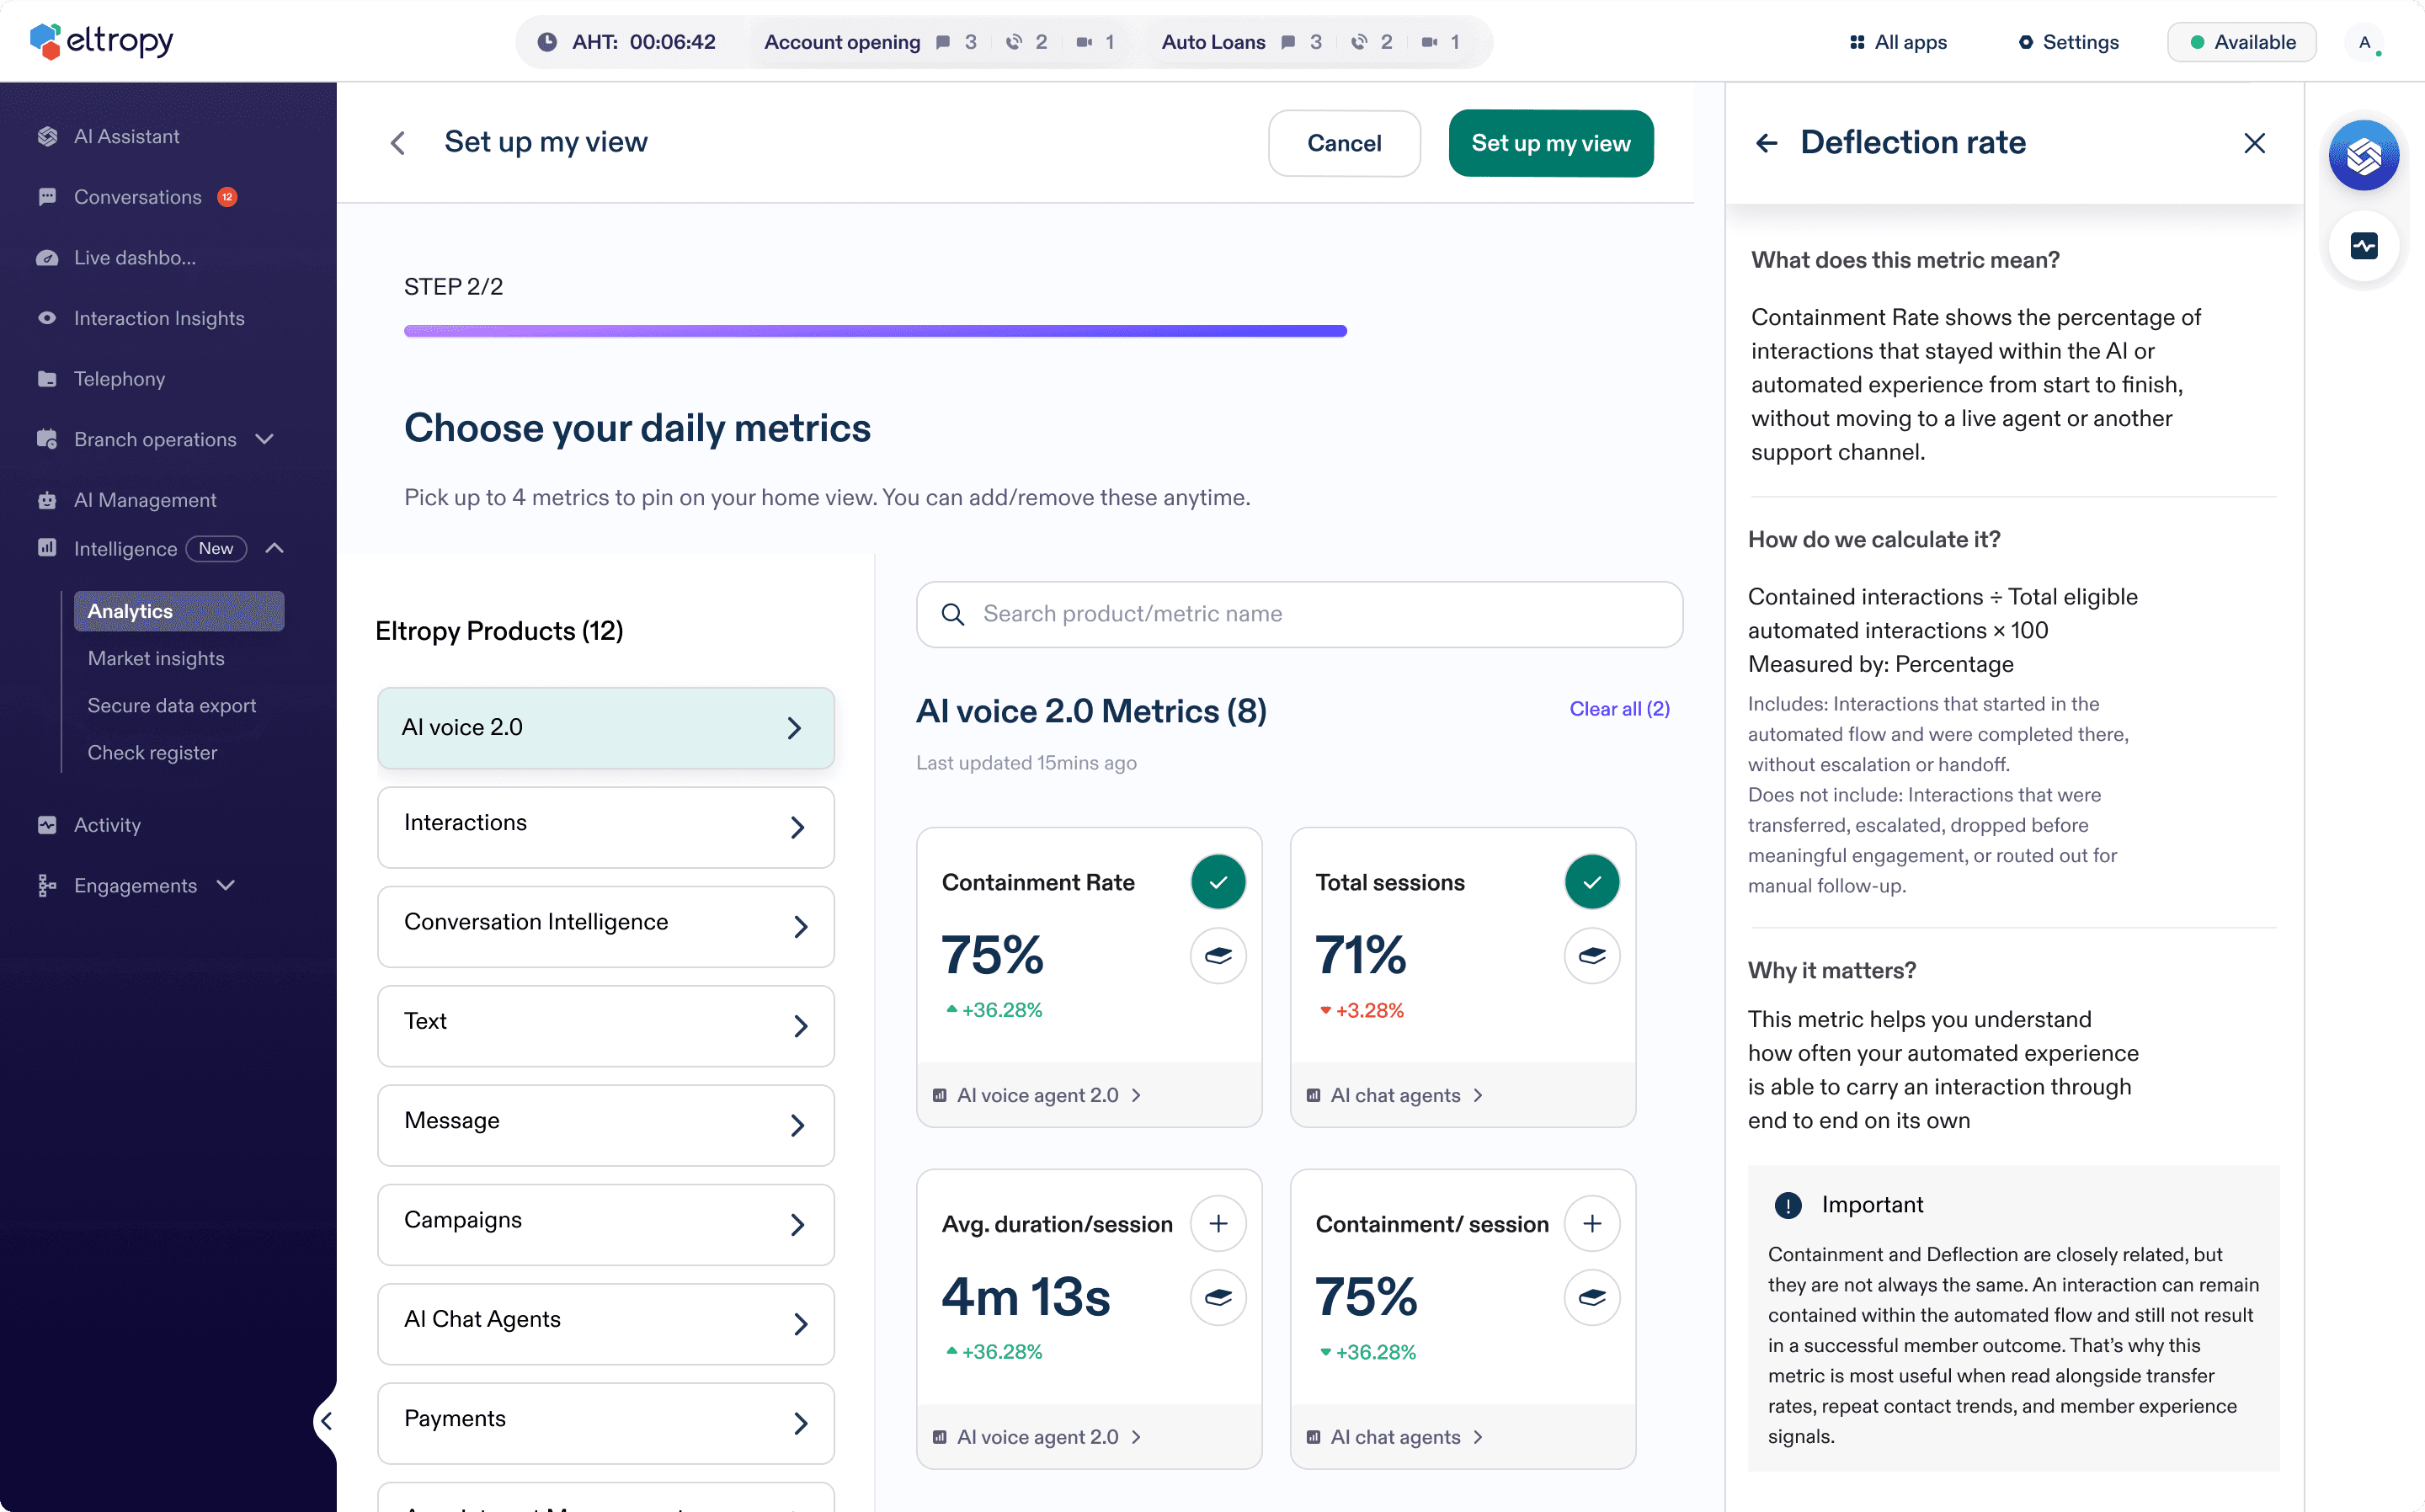Open the Payments product
The width and height of the screenshot is (2425, 1512).
point(606,1423)
